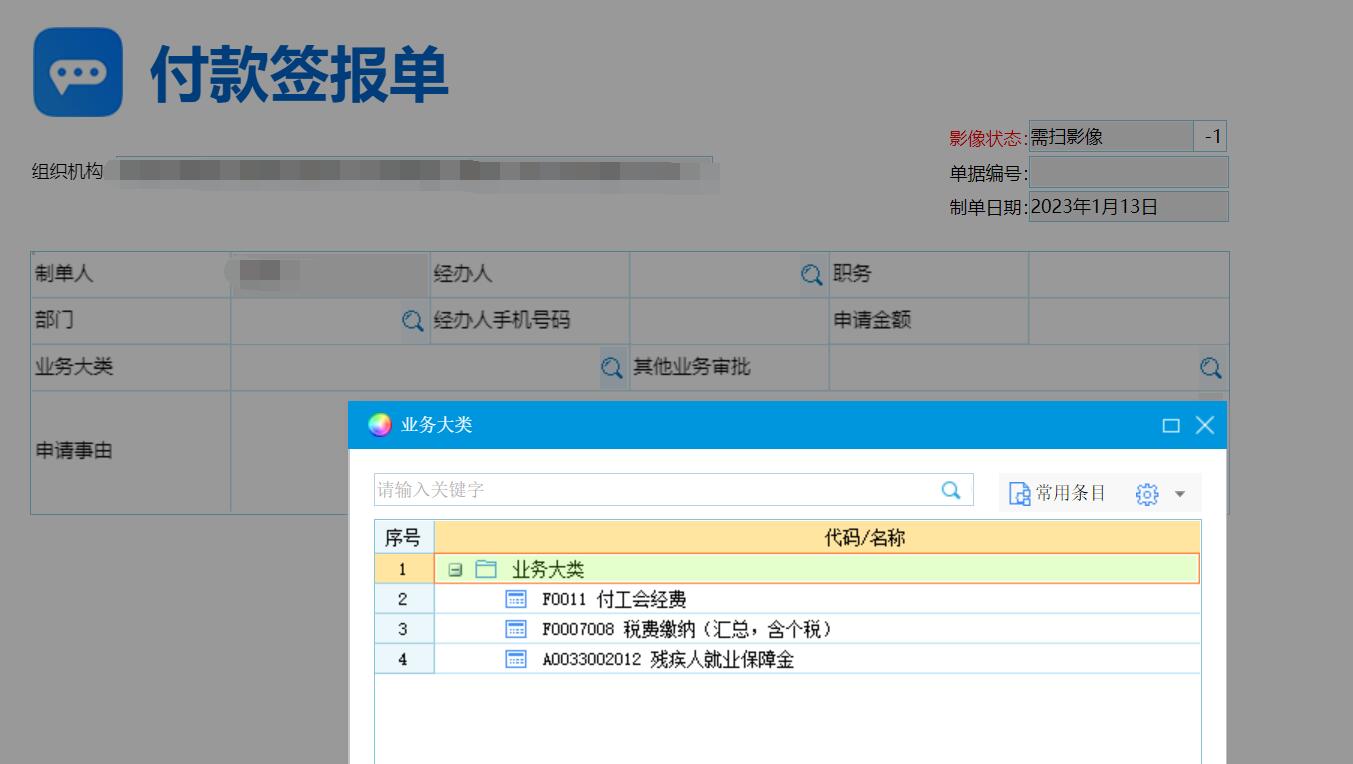Image resolution: width=1353 pixels, height=764 pixels.
Task: Click the 经办人 lookup magnifier icon
Action: tap(812, 275)
